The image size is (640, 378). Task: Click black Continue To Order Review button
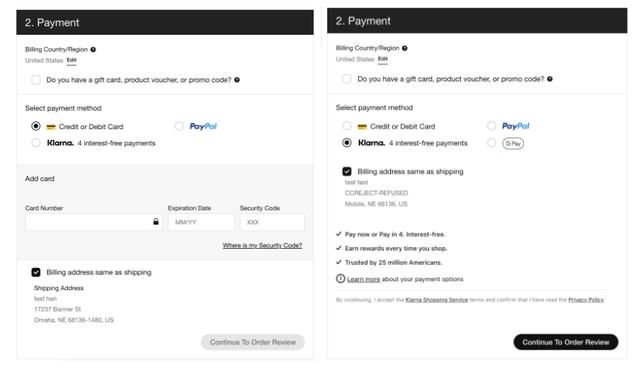(x=566, y=342)
